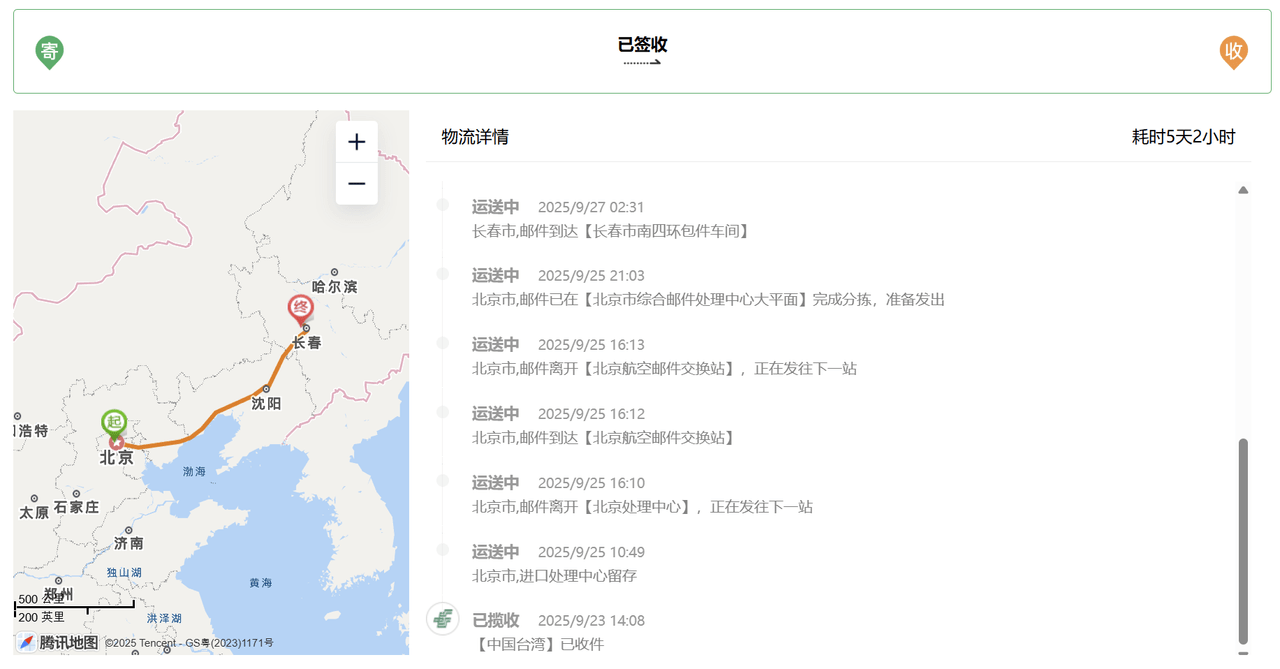Click the 物流详情 section title
This screenshot has height=669, width=1280.
475,137
